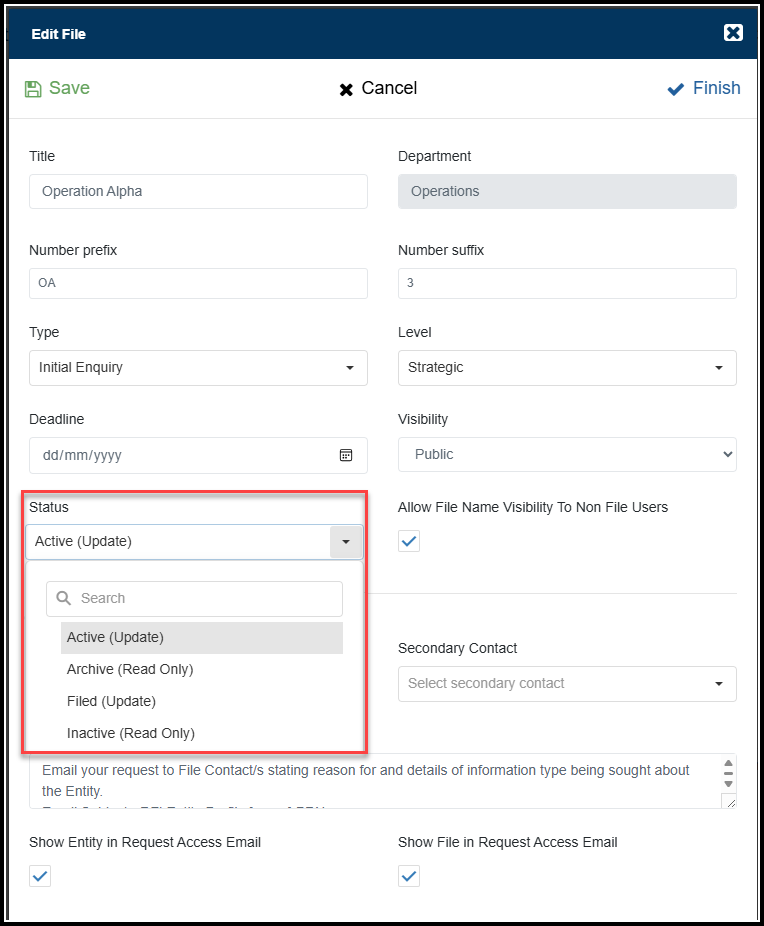Click the Finish checkmark icon

pyautogui.click(x=676, y=90)
